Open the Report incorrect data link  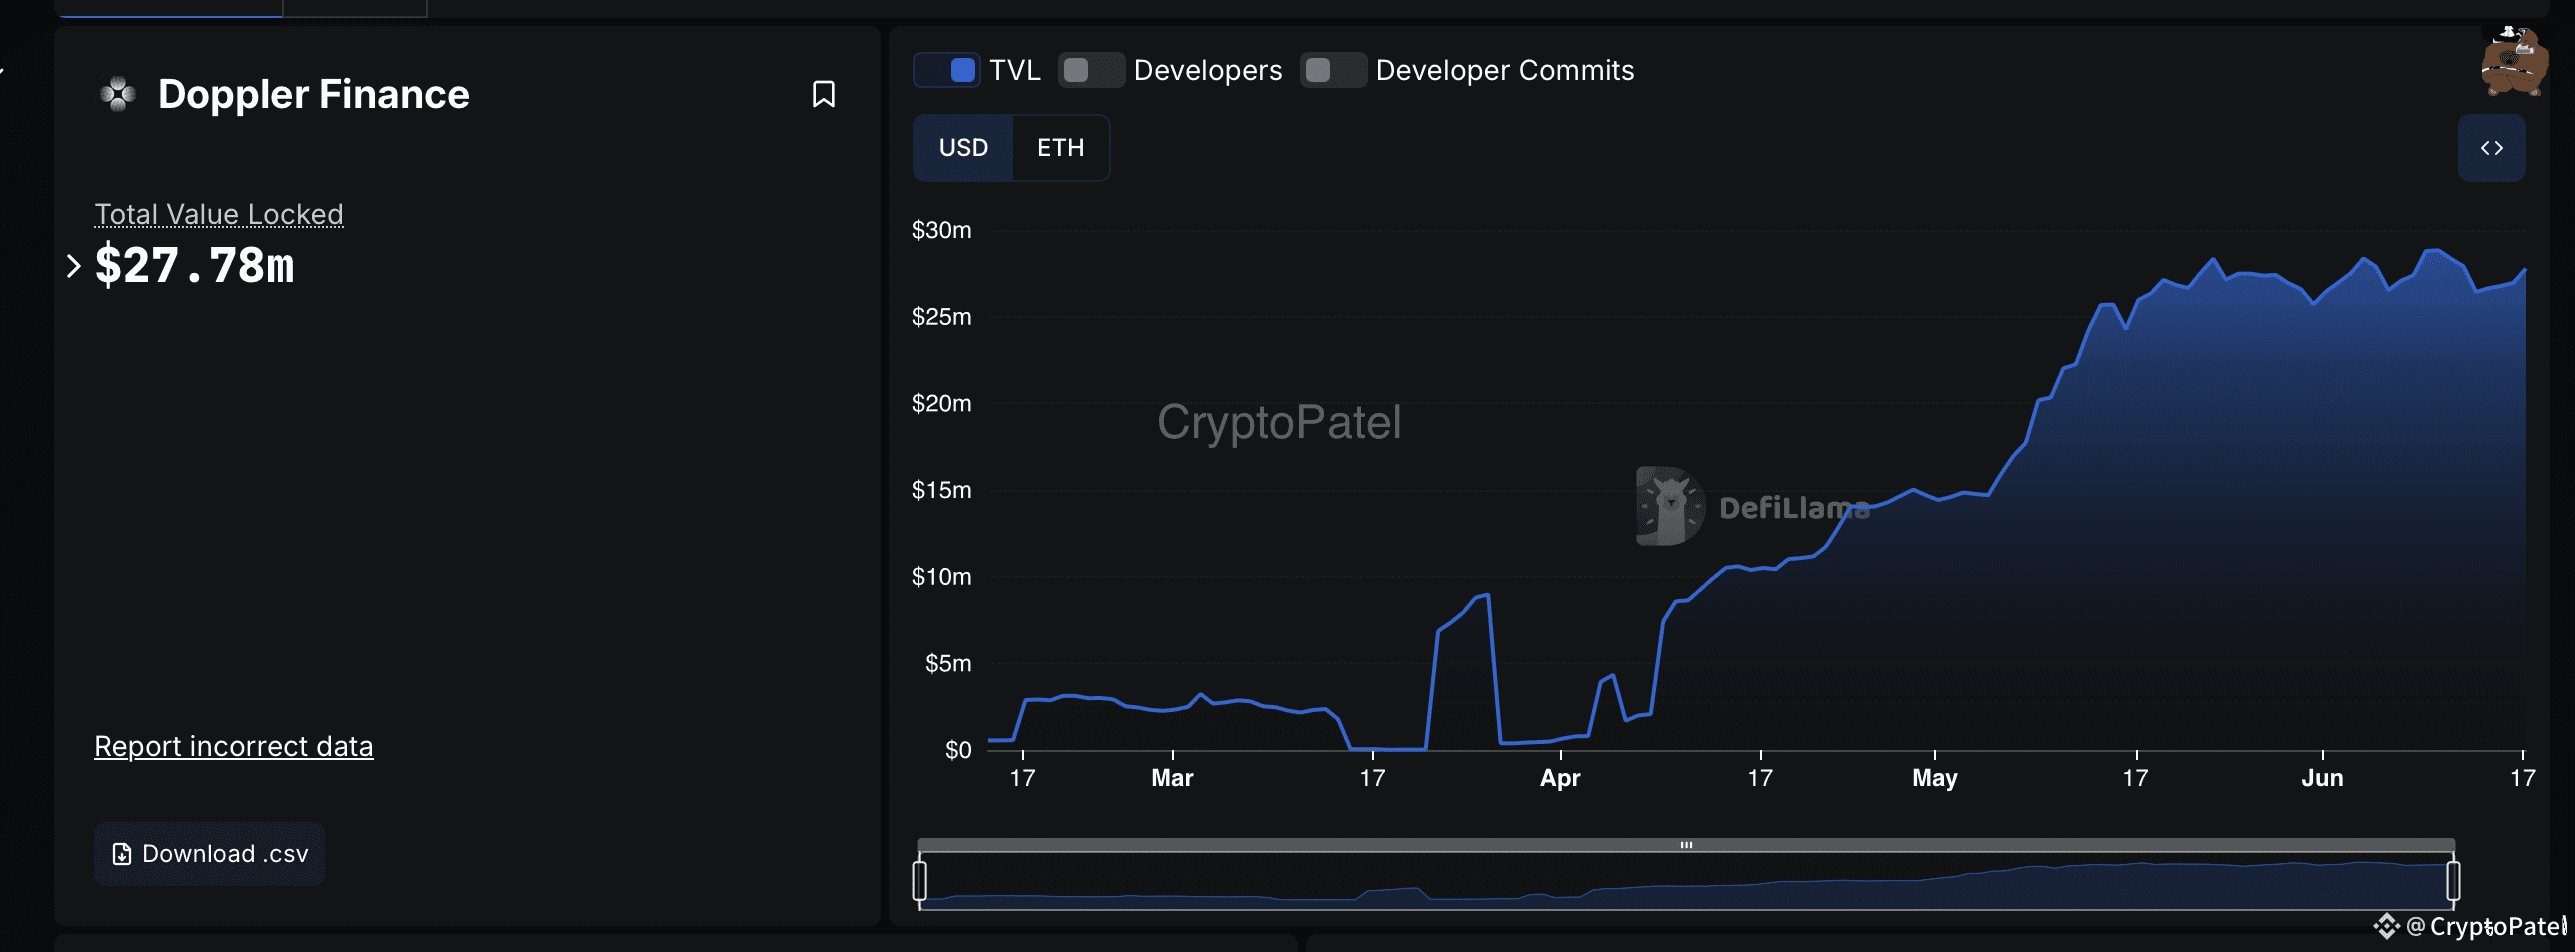click(233, 746)
